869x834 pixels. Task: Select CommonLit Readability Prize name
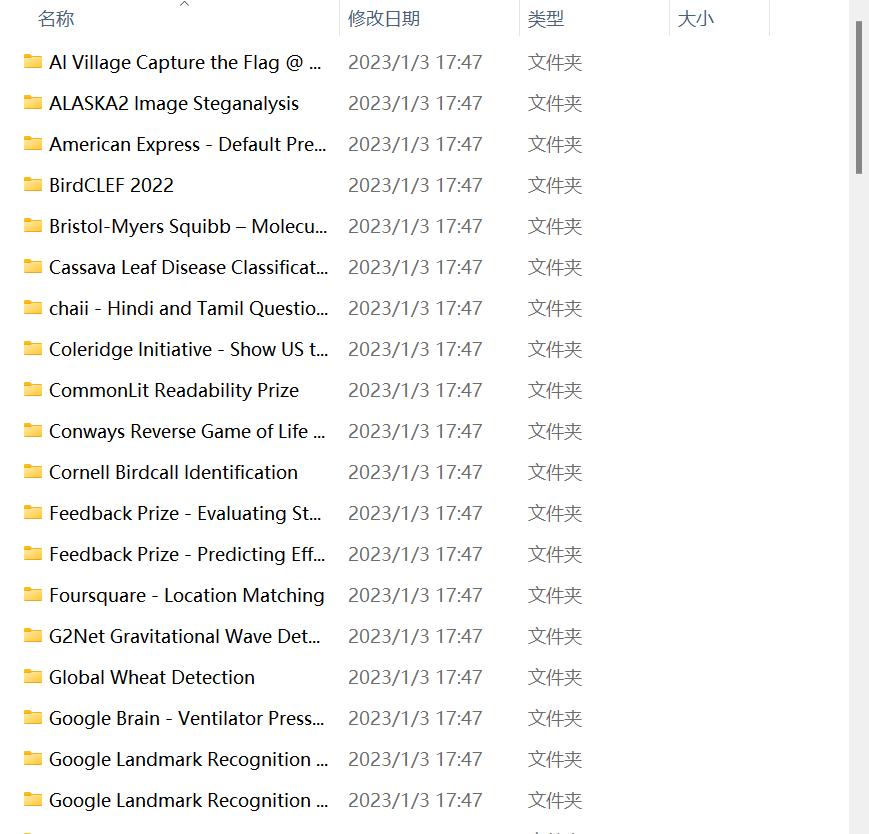pyautogui.click(x=174, y=391)
